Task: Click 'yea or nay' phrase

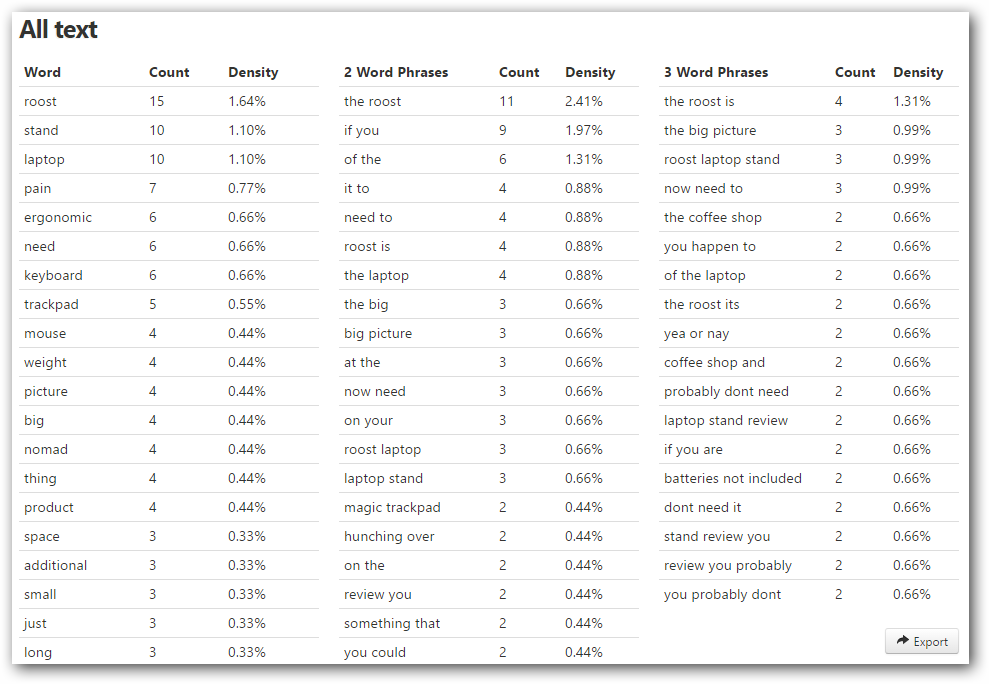Action: click(696, 334)
